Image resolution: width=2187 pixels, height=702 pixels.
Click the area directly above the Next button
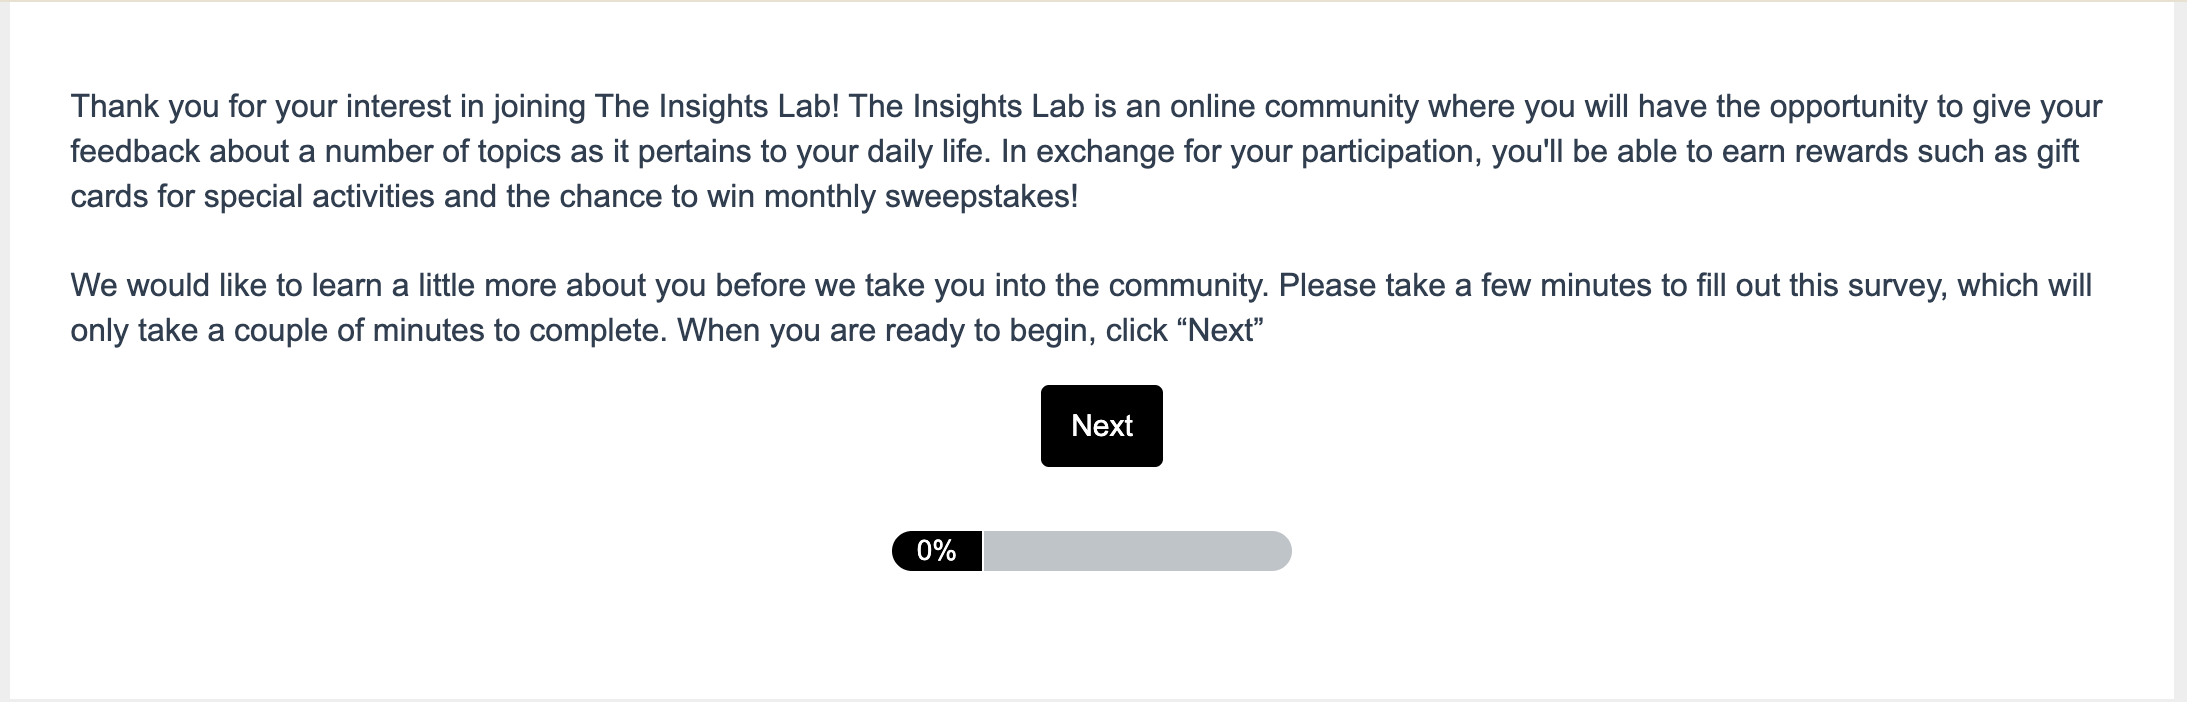pyautogui.click(x=1100, y=370)
